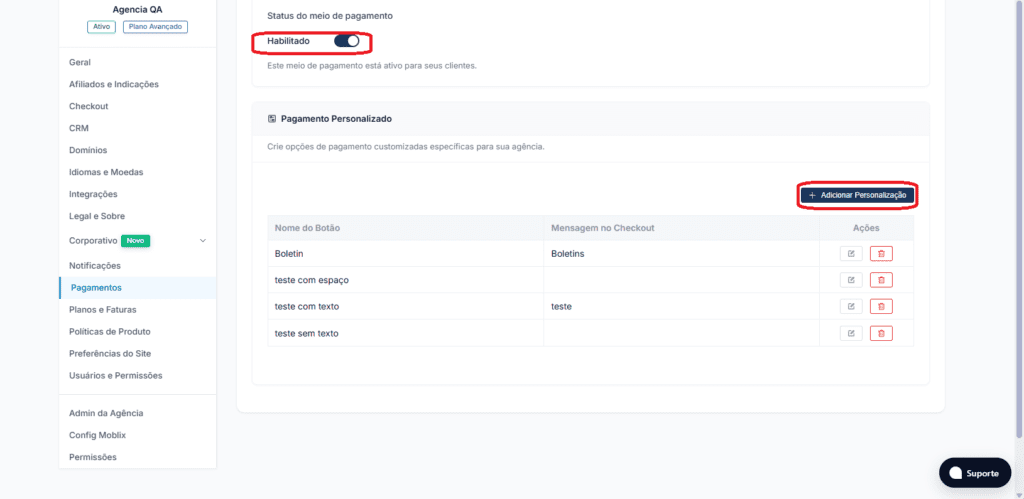
Task: Navigate to Config Moblix
Action: coord(97,435)
